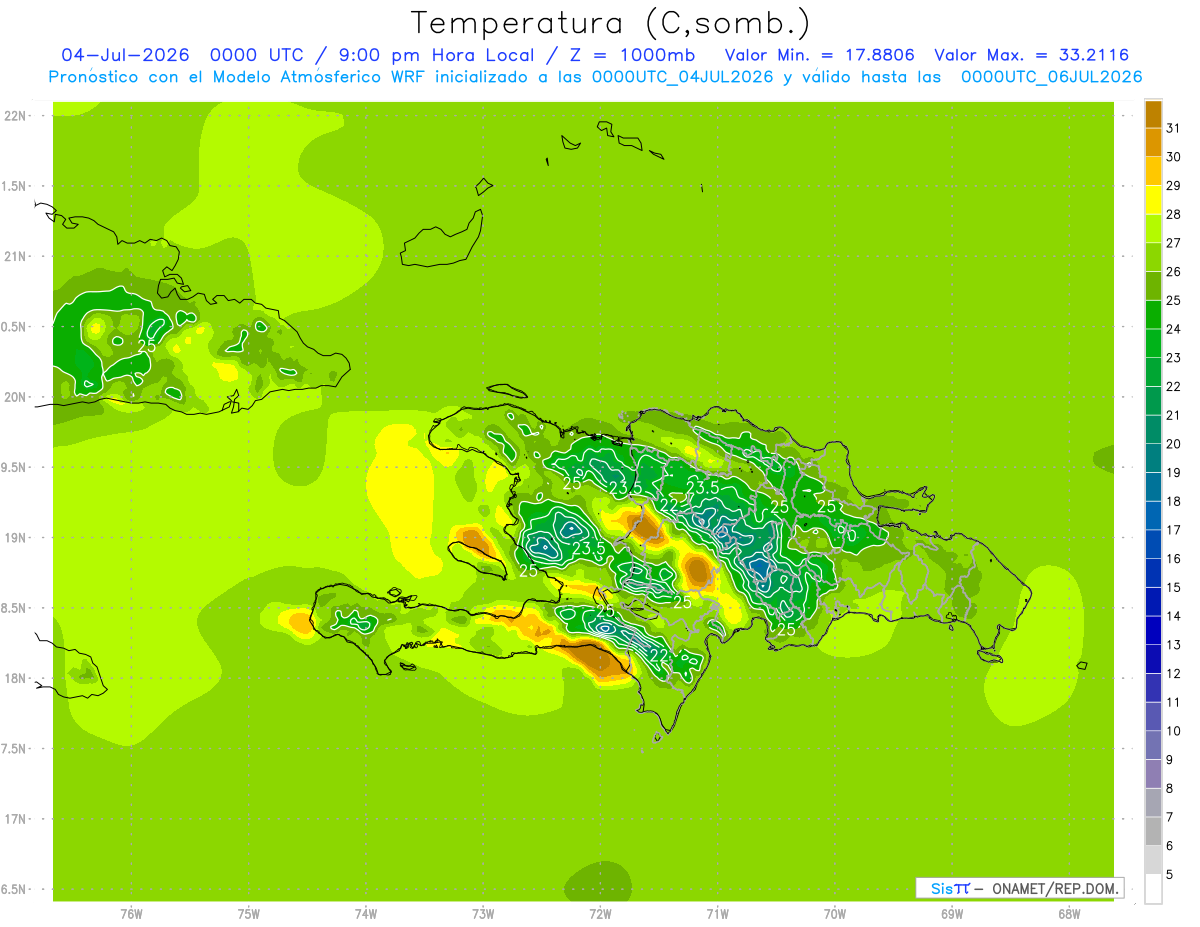Image resolution: width=1200 pixels, height=927 pixels.
Task: Click color scale label "5"
Action: pos(1169,875)
